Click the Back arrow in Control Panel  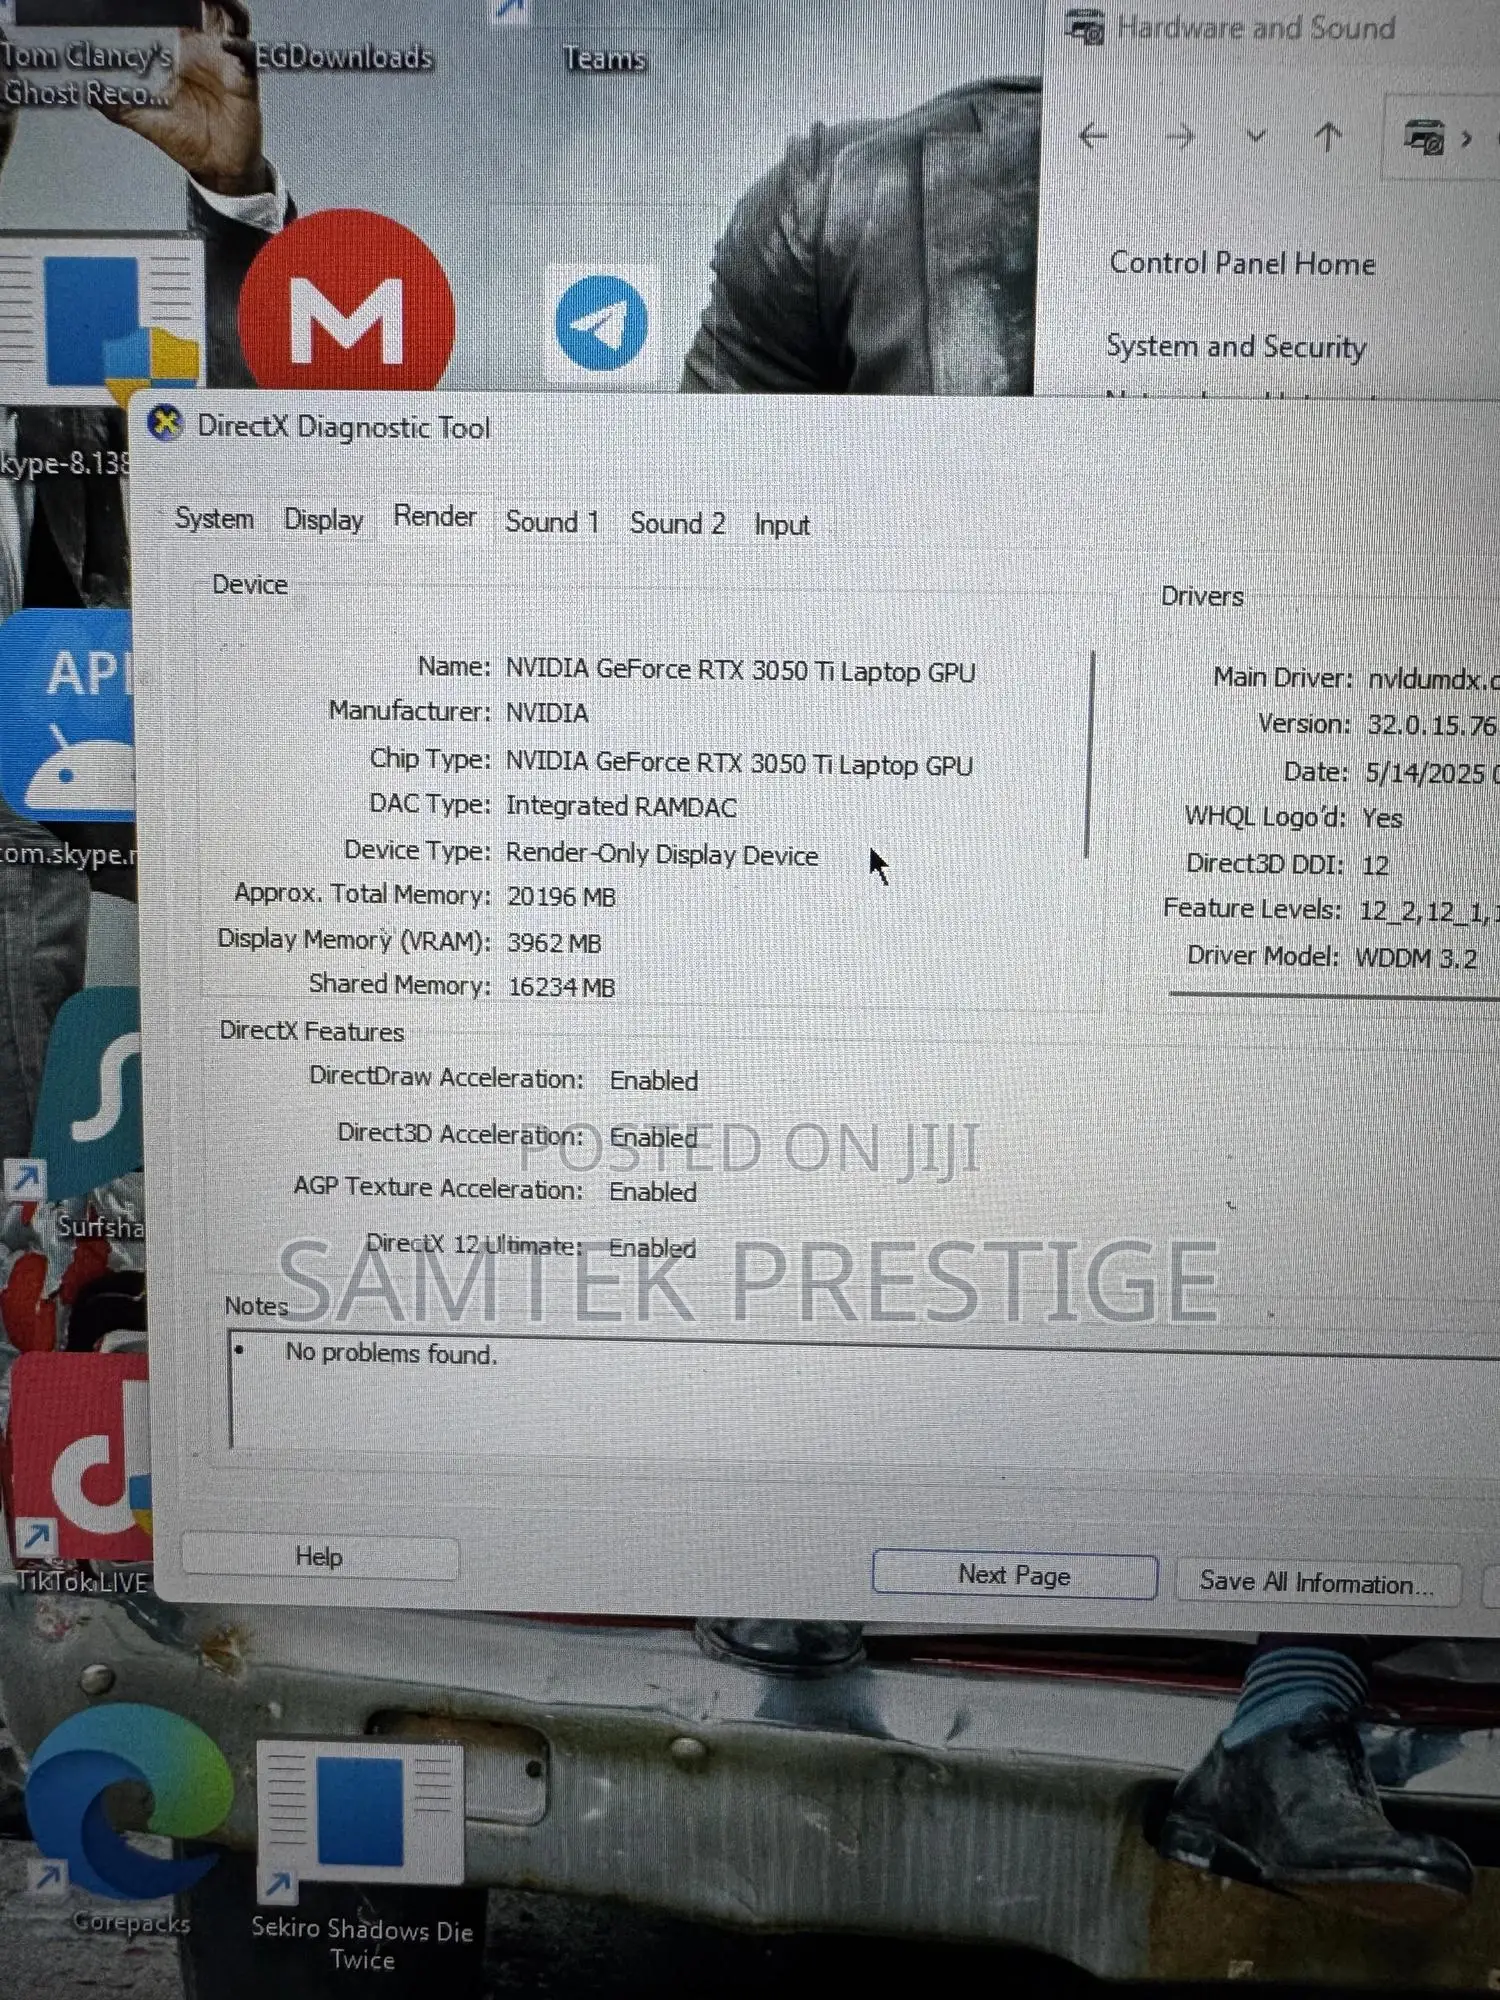1093,135
